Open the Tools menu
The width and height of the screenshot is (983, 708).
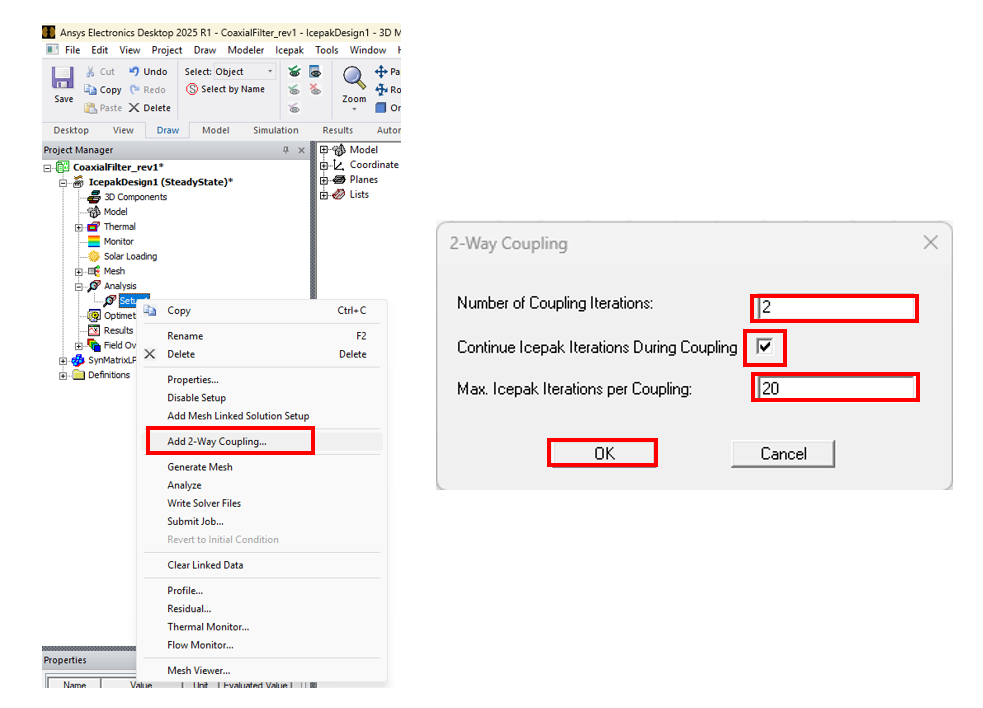(x=327, y=50)
